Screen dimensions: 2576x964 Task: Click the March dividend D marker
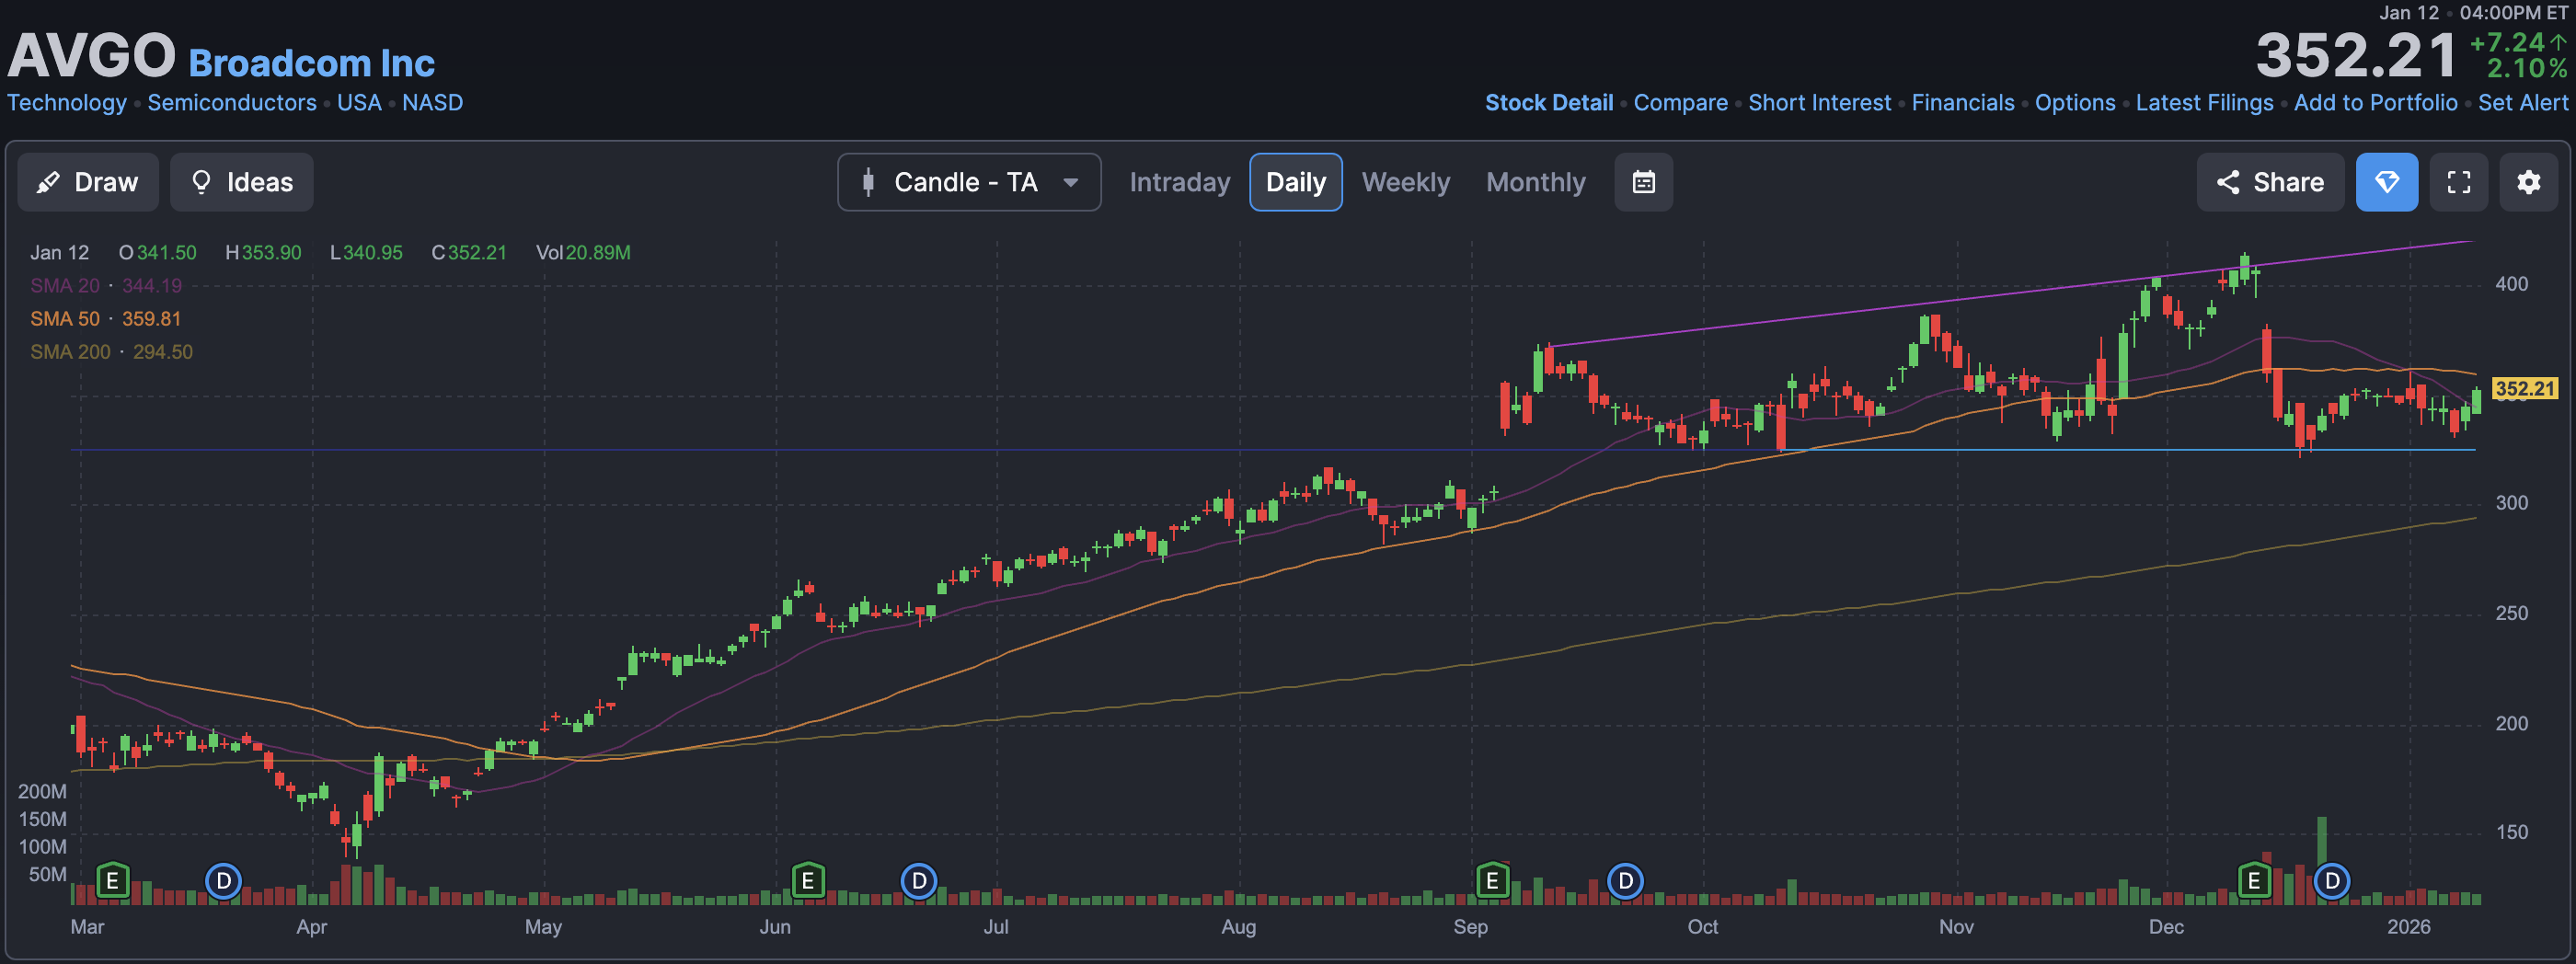click(224, 881)
